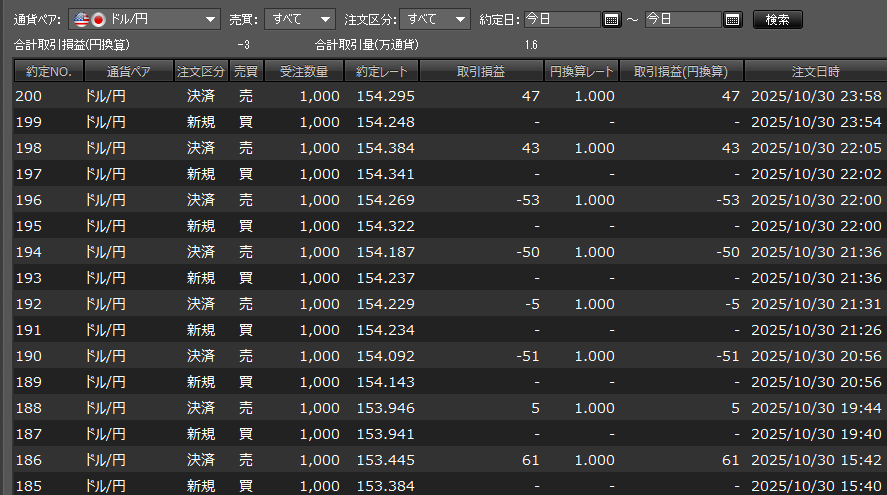The height and width of the screenshot is (495, 887).
Task: Expand the 注文区分 order type dropdown
Action: pyautogui.click(x=458, y=20)
